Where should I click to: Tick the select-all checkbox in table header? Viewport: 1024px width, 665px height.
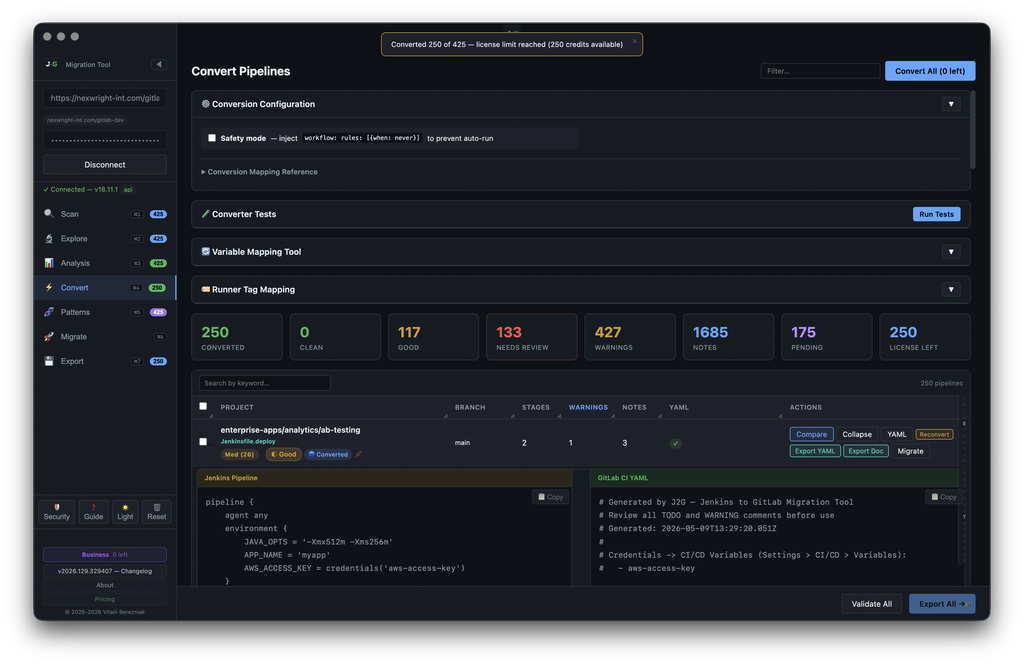point(203,406)
